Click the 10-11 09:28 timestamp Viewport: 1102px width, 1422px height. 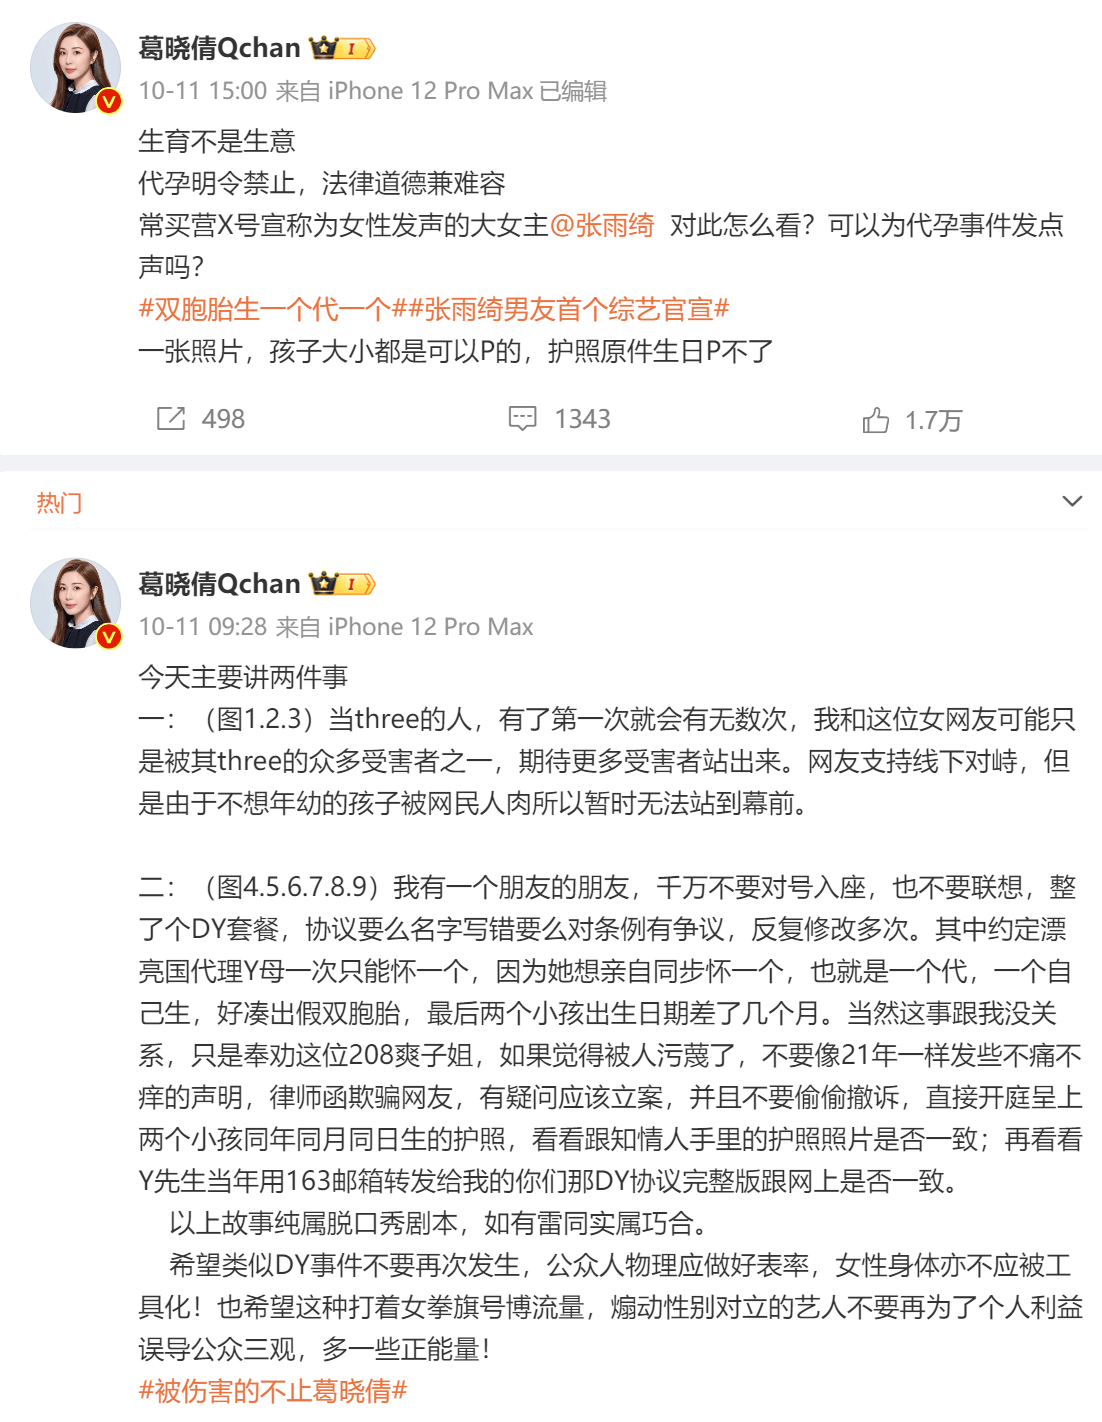click(203, 627)
